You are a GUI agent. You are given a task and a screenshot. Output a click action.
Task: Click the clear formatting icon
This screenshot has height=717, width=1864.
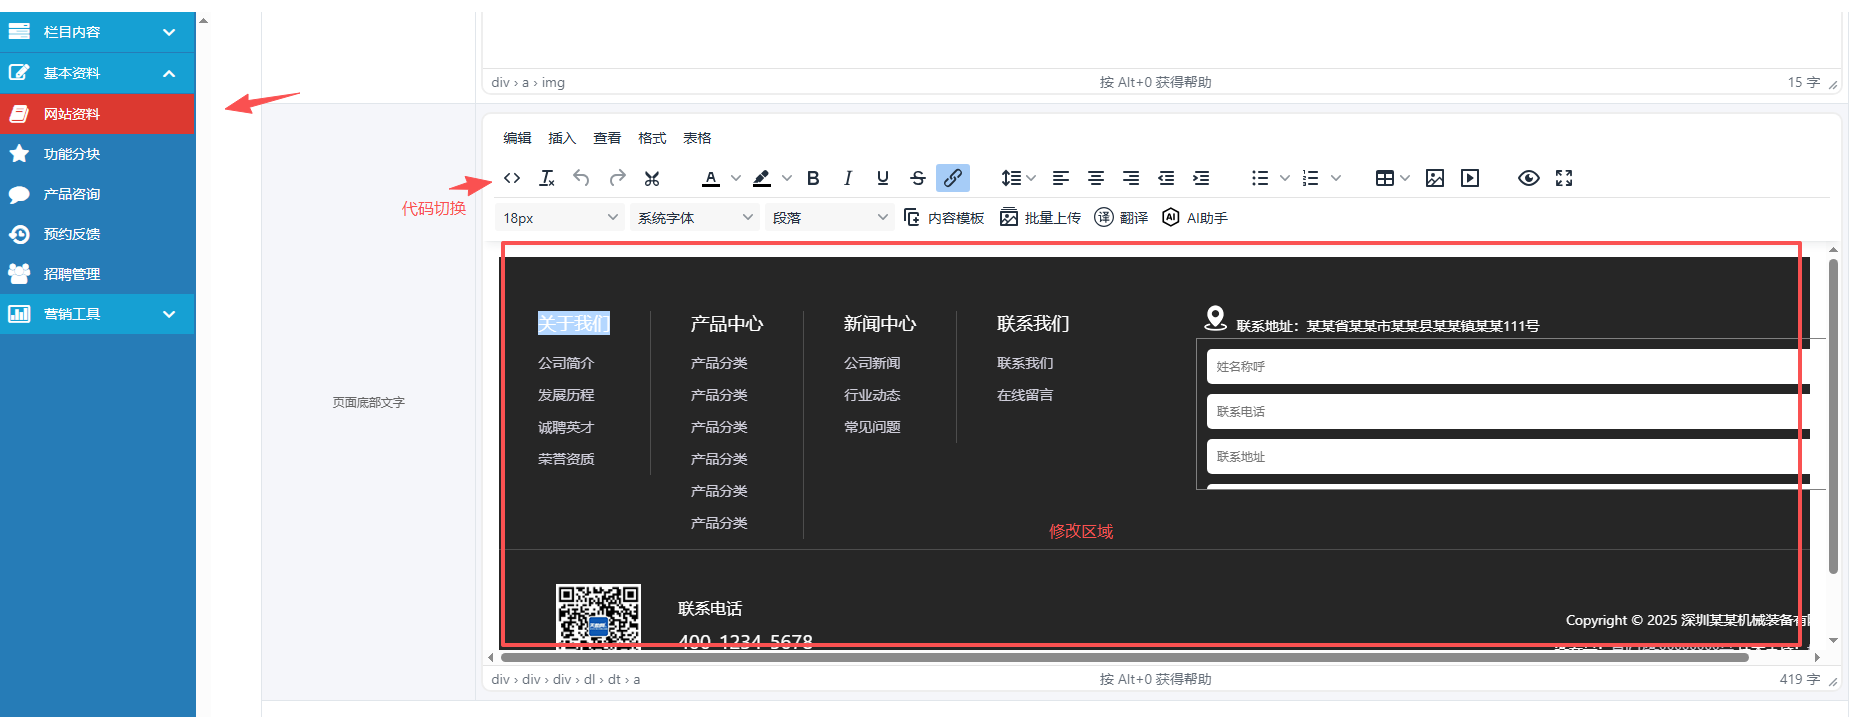[x=547, y=178]
